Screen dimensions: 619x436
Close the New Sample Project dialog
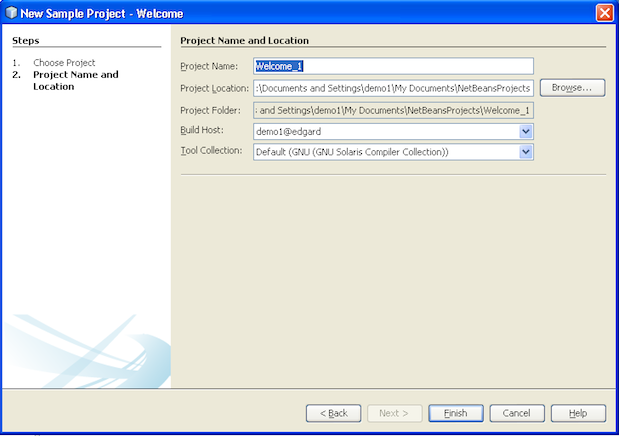604,12
